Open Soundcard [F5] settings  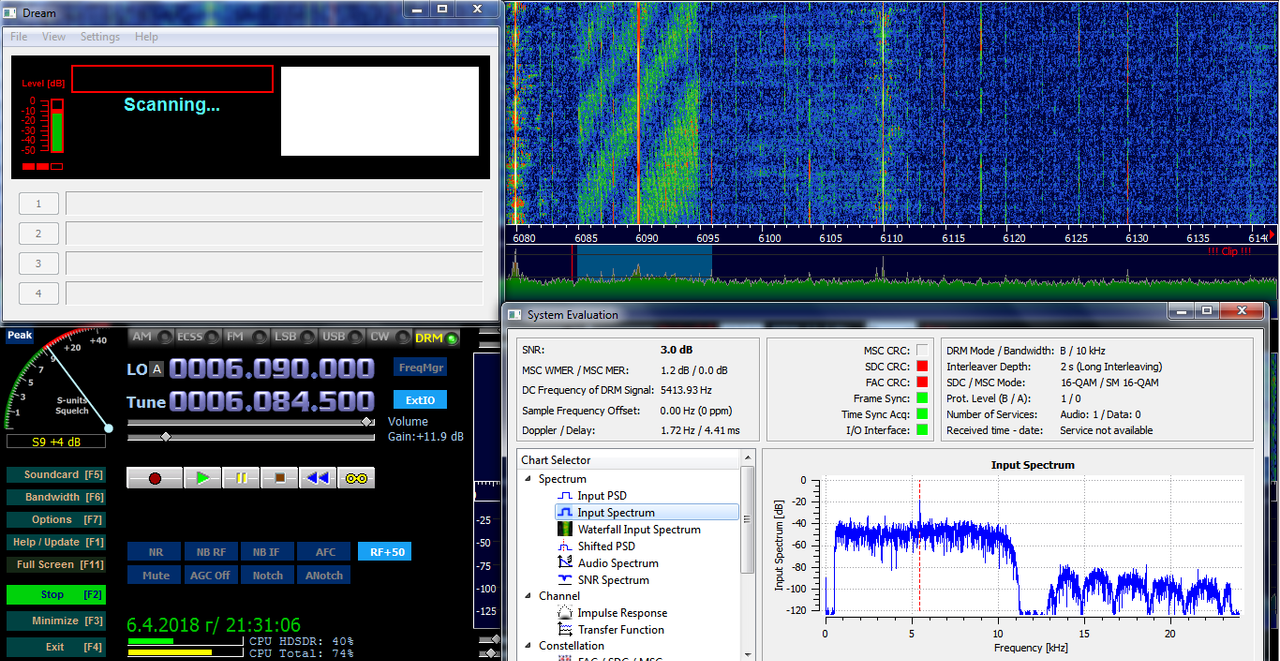click(x=55, y=474)
